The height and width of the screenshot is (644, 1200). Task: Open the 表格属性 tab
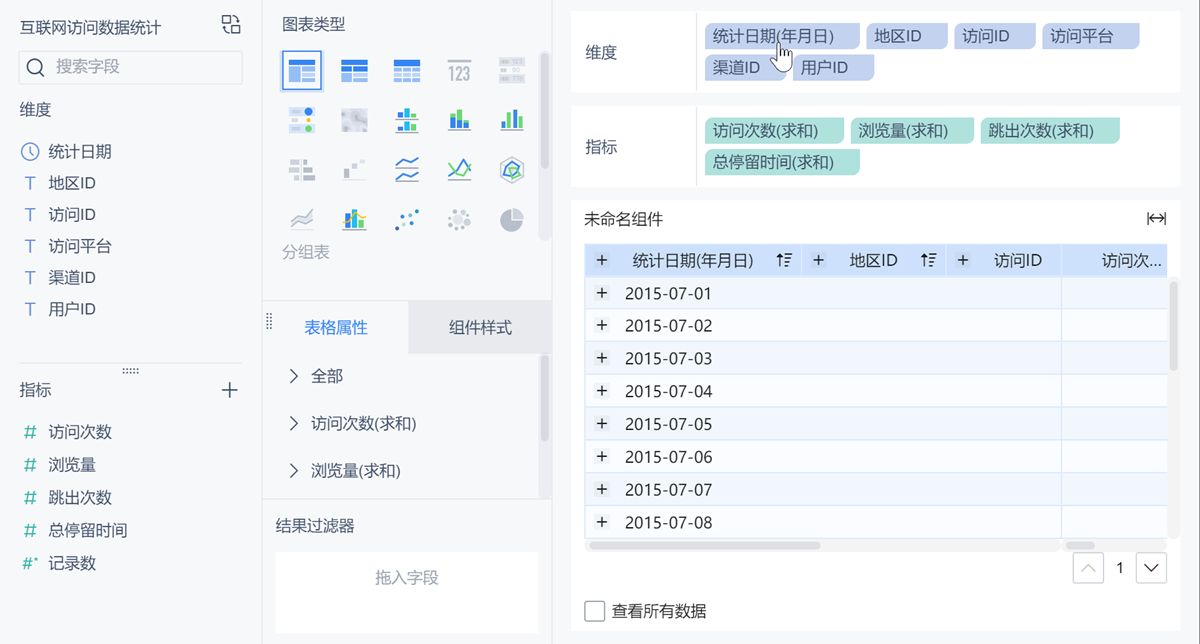336,327
